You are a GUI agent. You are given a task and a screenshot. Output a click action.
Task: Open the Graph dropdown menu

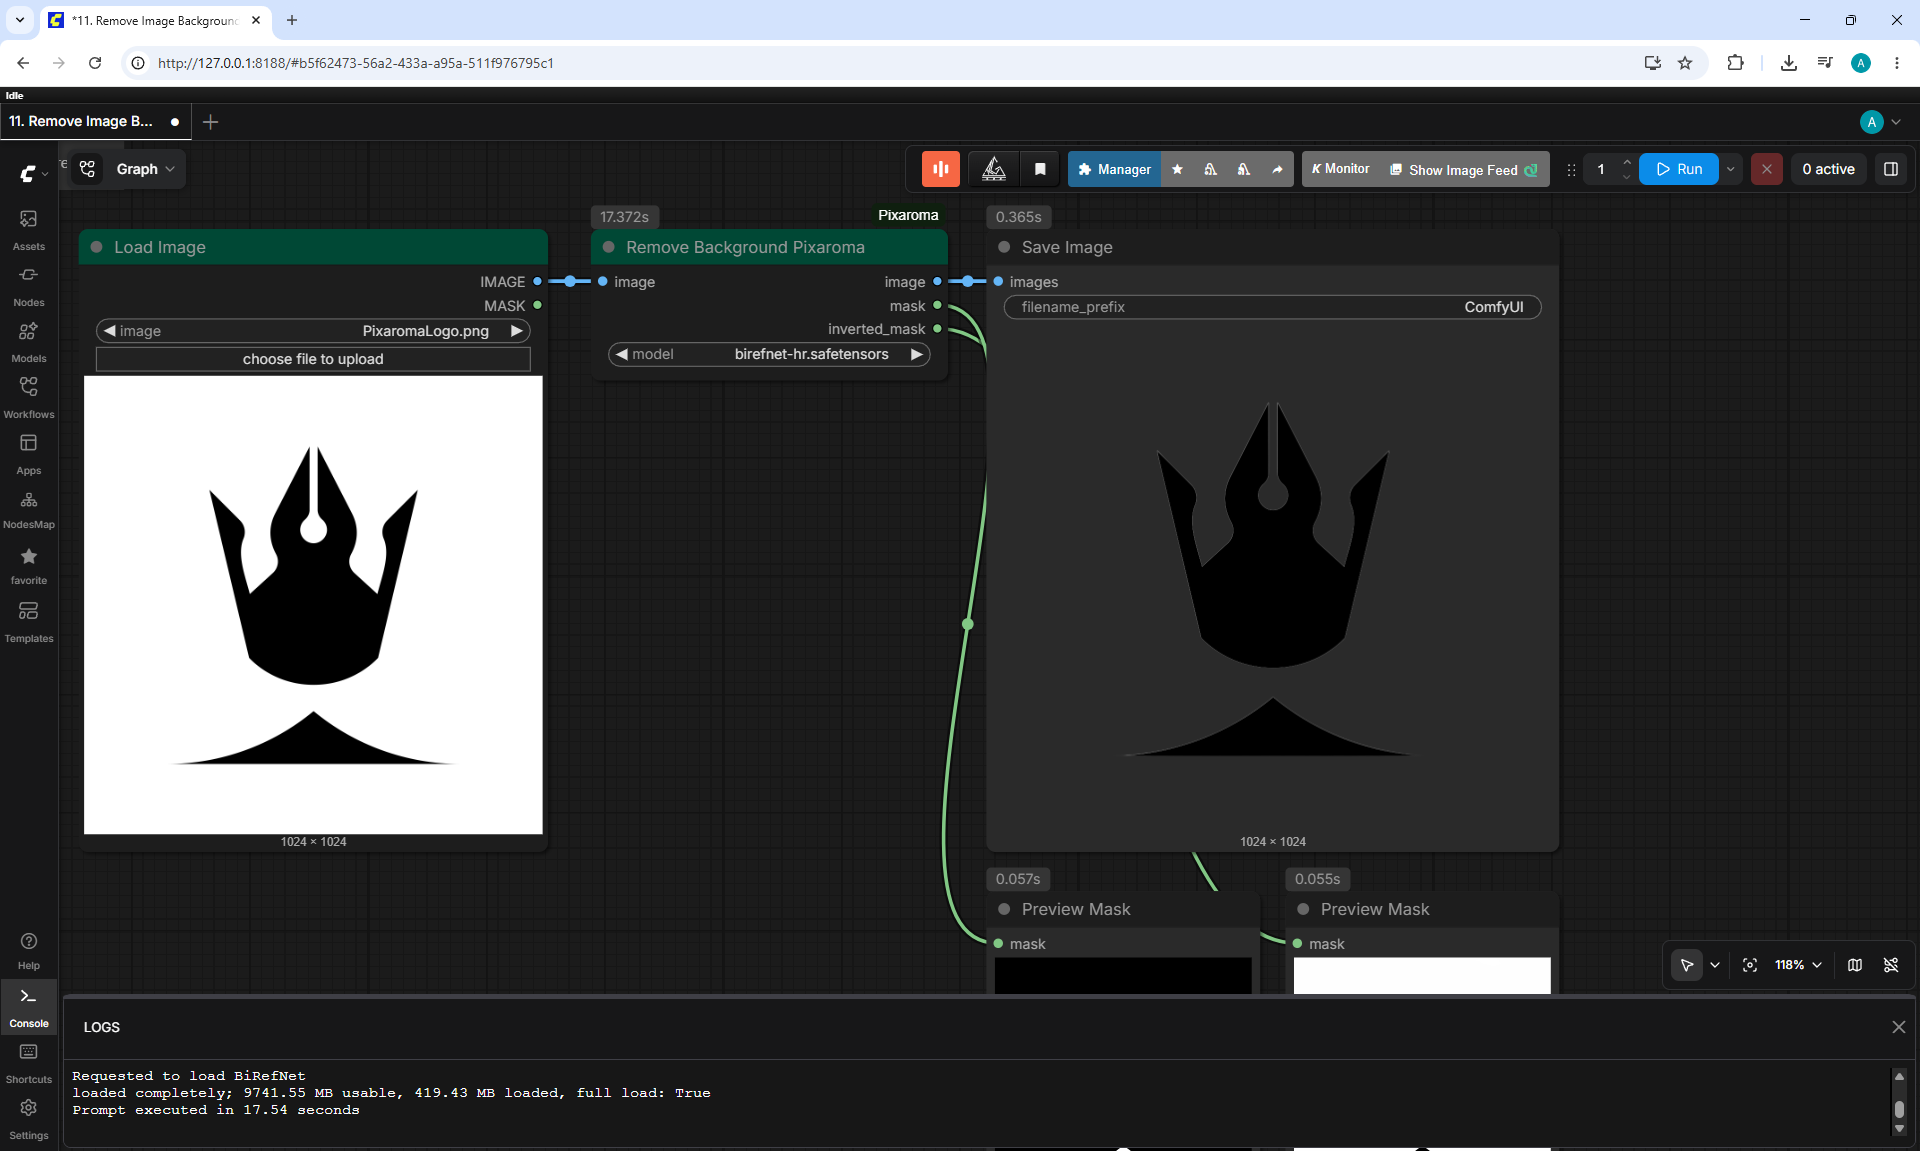[x=145, y=169]
